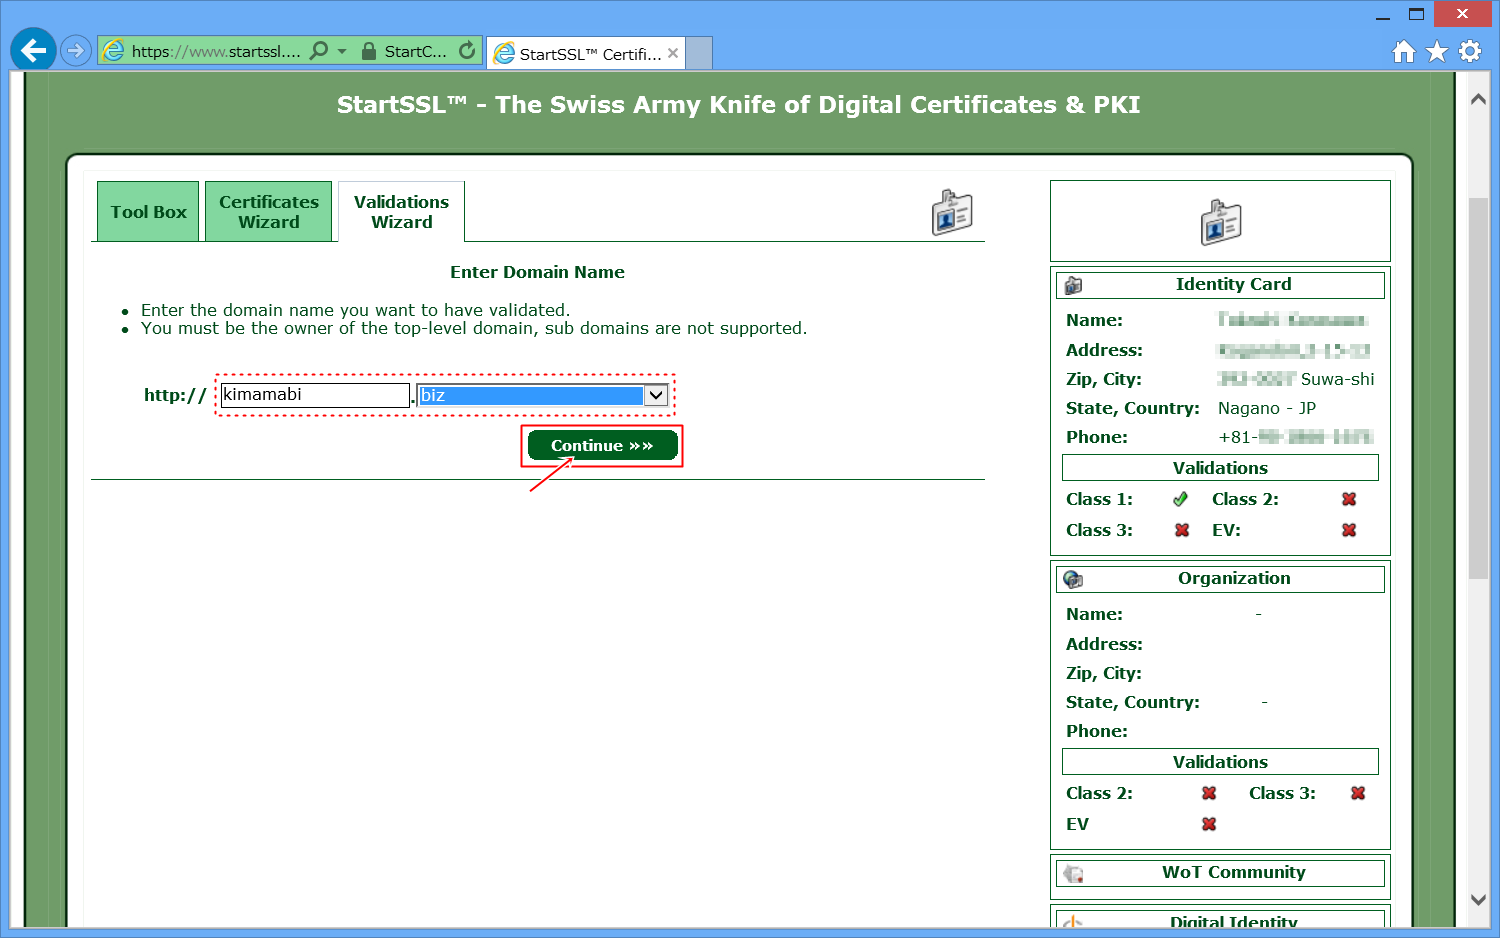Image resolution: width=1500 pixels, height=938 pixels.
Task: Open the browser Home page icon
Action: pos(1404,51)
